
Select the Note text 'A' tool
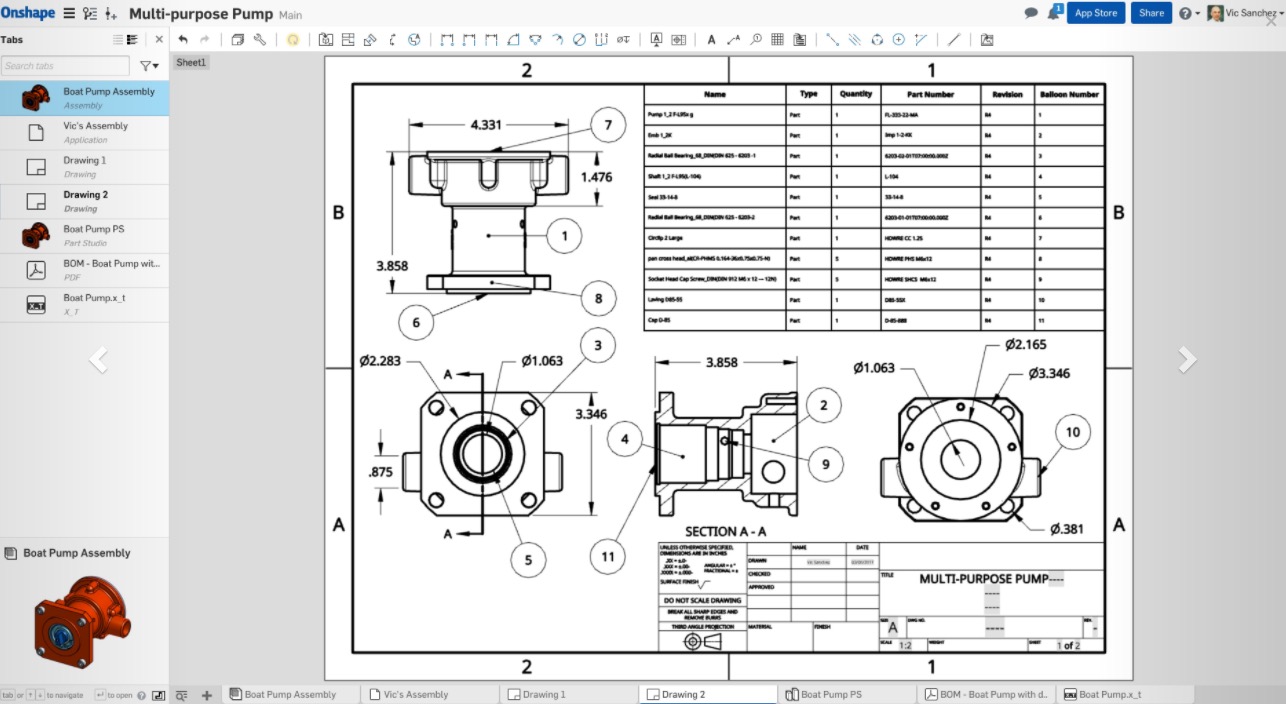point(711,40)
